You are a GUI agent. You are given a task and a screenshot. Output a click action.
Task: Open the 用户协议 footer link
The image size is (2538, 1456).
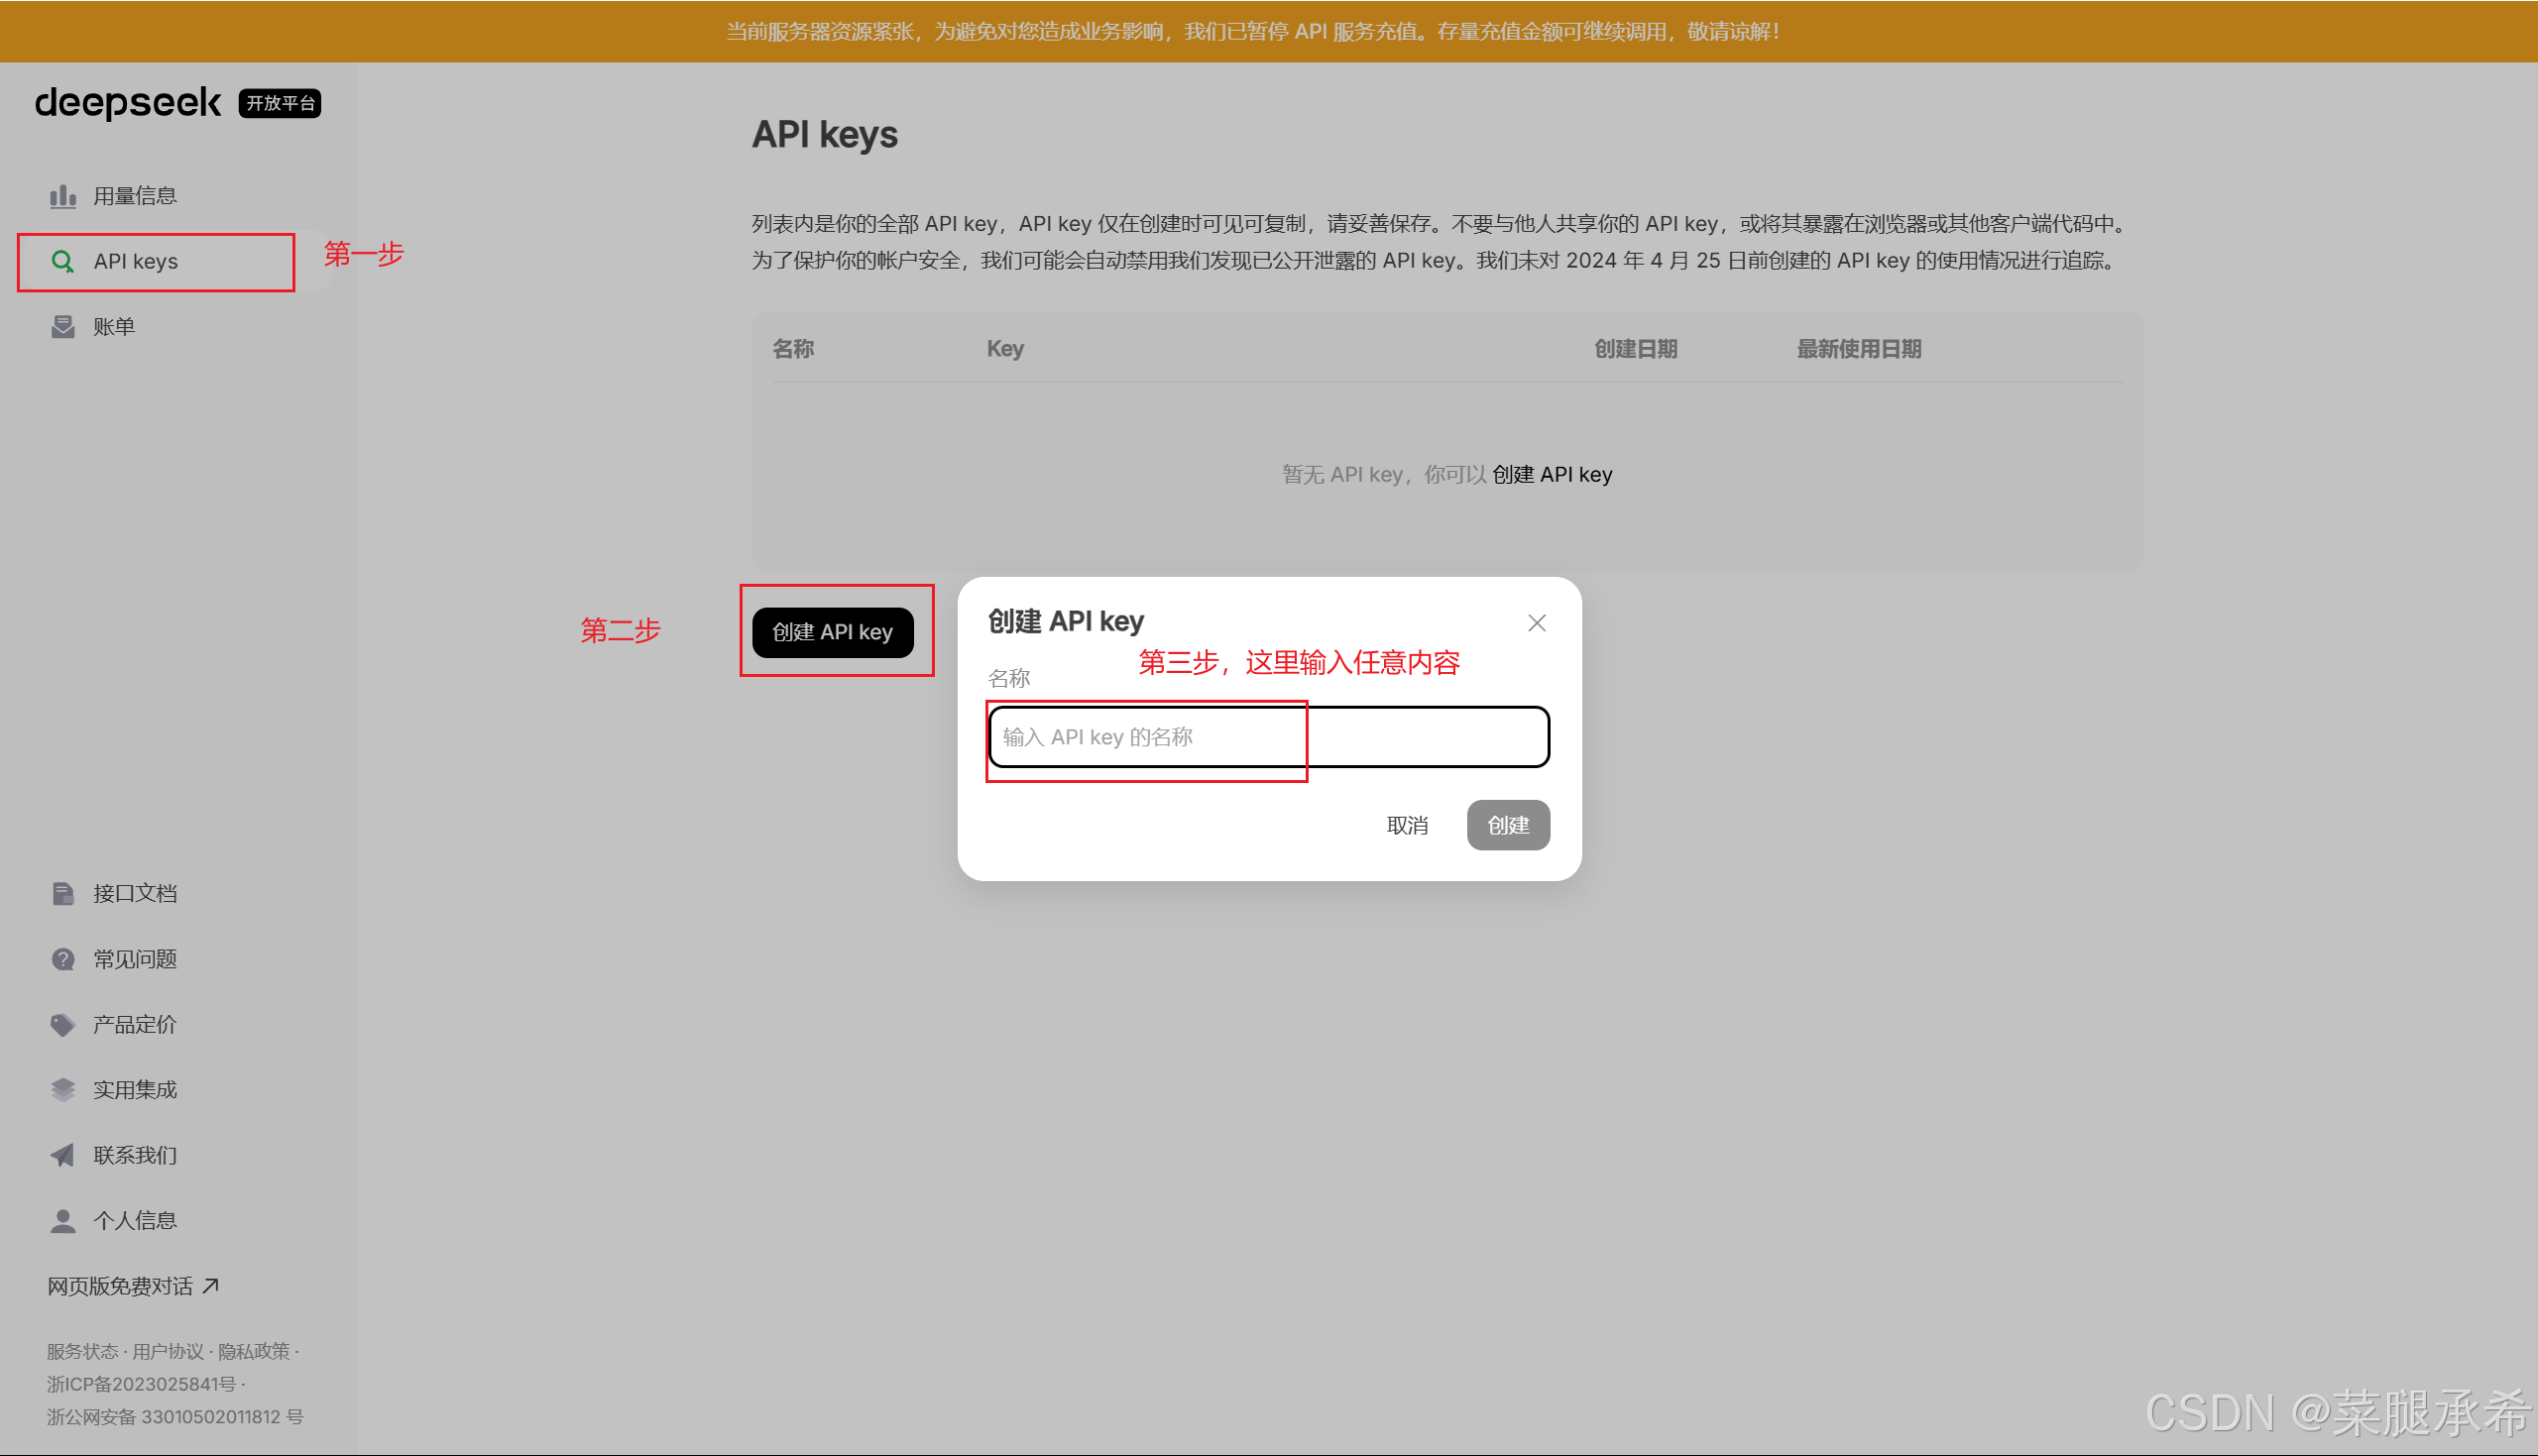coord(168,1352)
